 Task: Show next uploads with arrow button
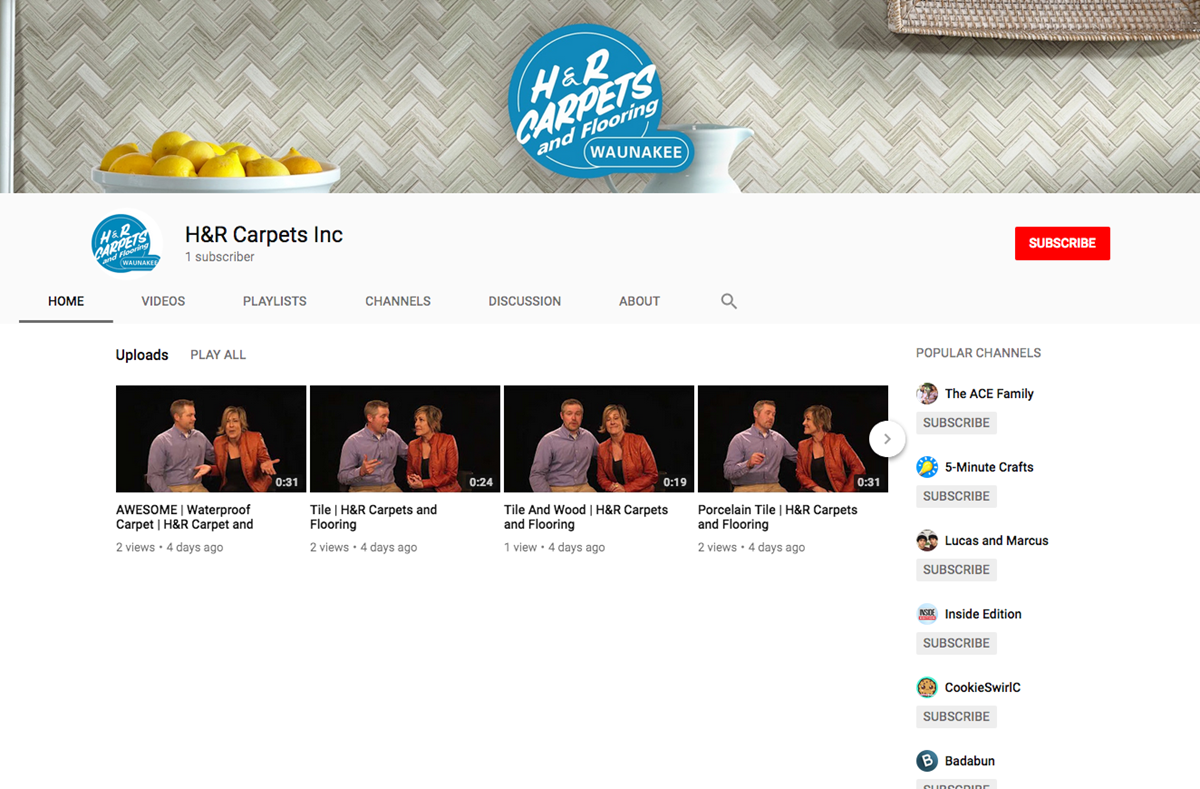pyautogui.click(x=887, y=439)
